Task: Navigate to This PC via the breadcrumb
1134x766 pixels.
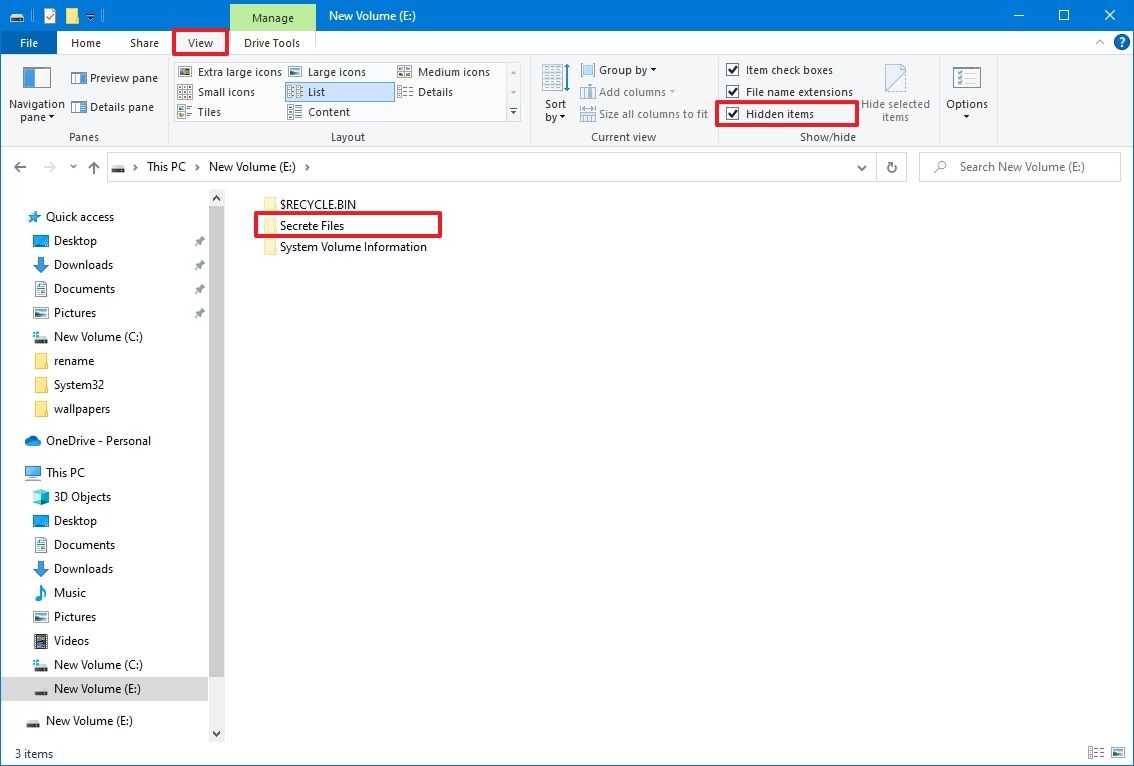Action: click(x=166, y=166)
